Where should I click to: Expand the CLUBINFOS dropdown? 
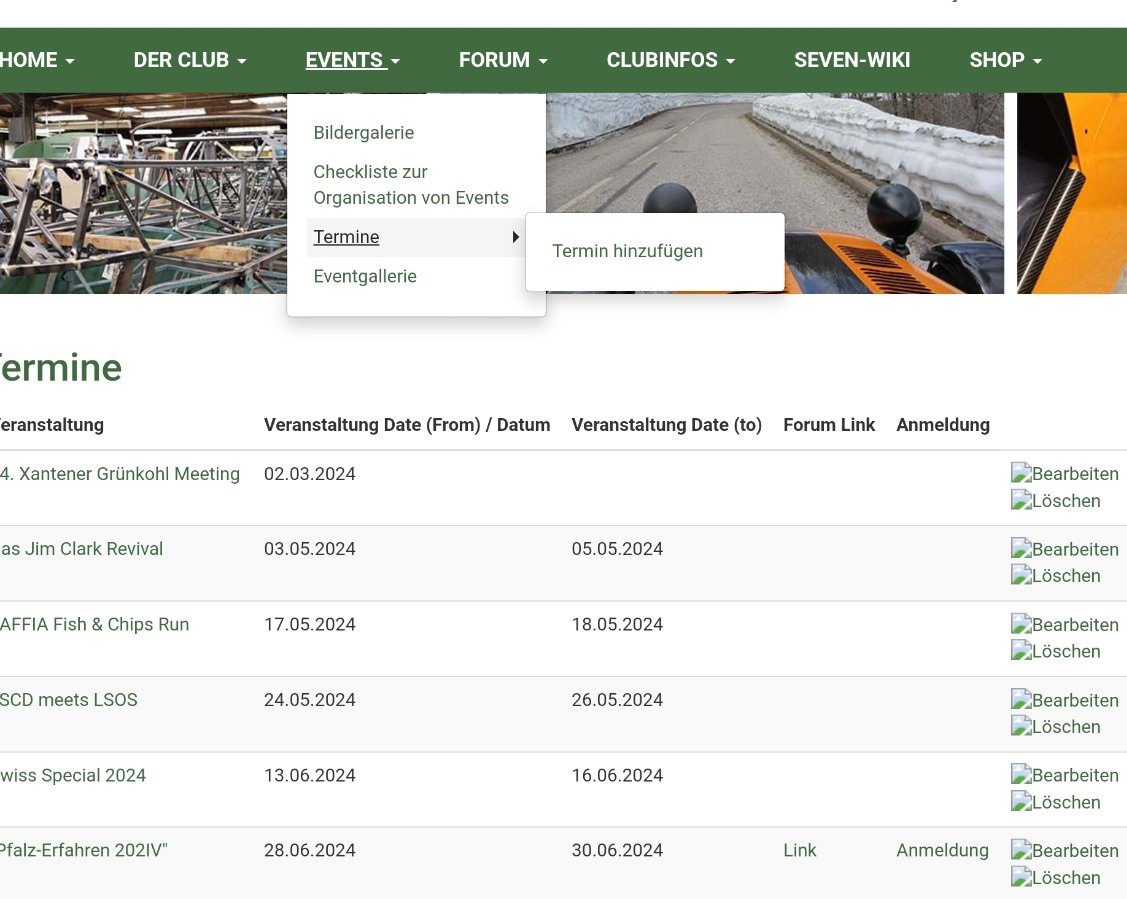(670, 60)
